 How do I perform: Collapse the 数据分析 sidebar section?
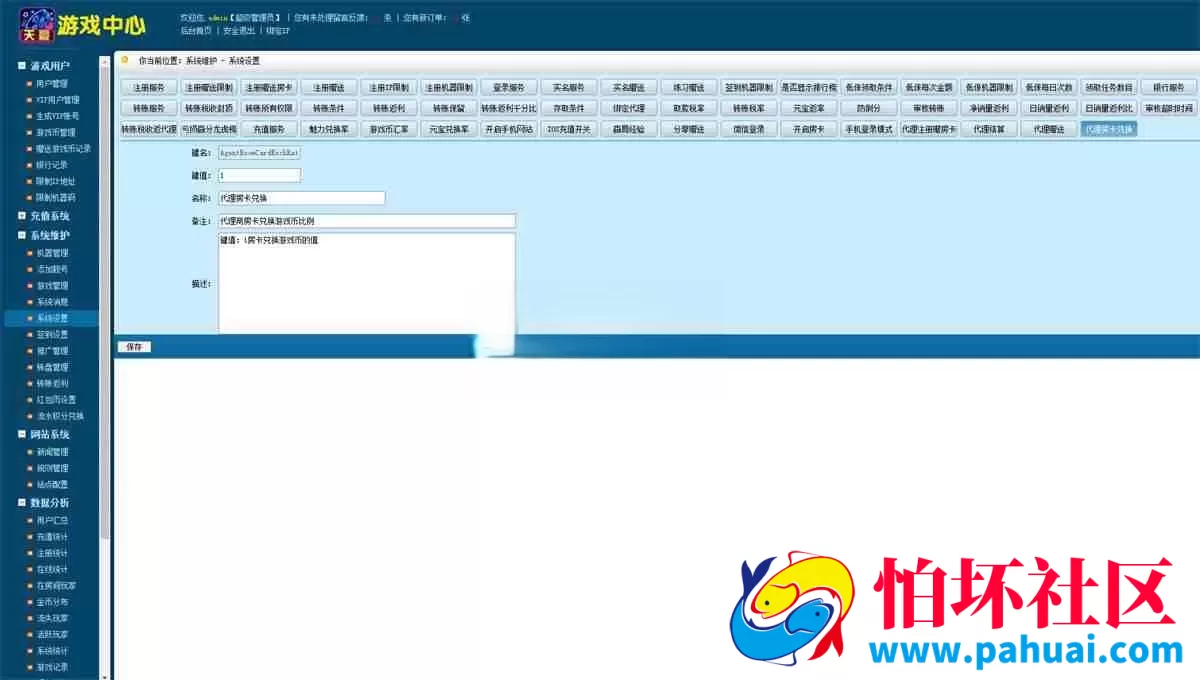tap(22, 503)
